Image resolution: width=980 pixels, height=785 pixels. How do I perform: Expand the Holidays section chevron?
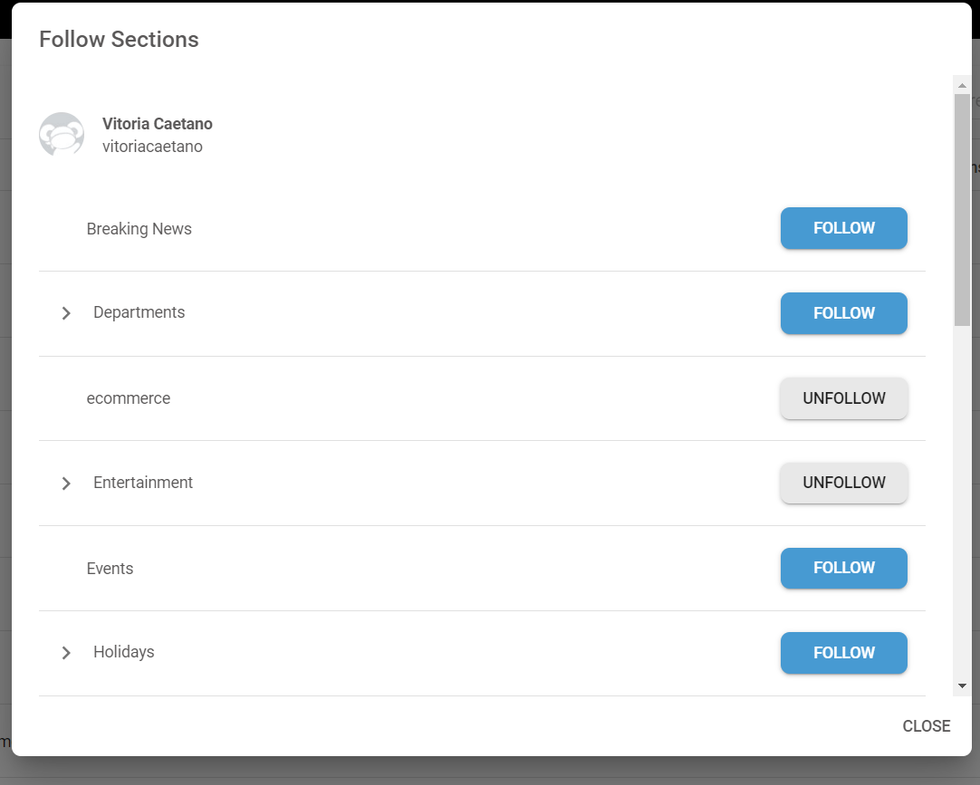pyautogui.click(x=66, y=653)
